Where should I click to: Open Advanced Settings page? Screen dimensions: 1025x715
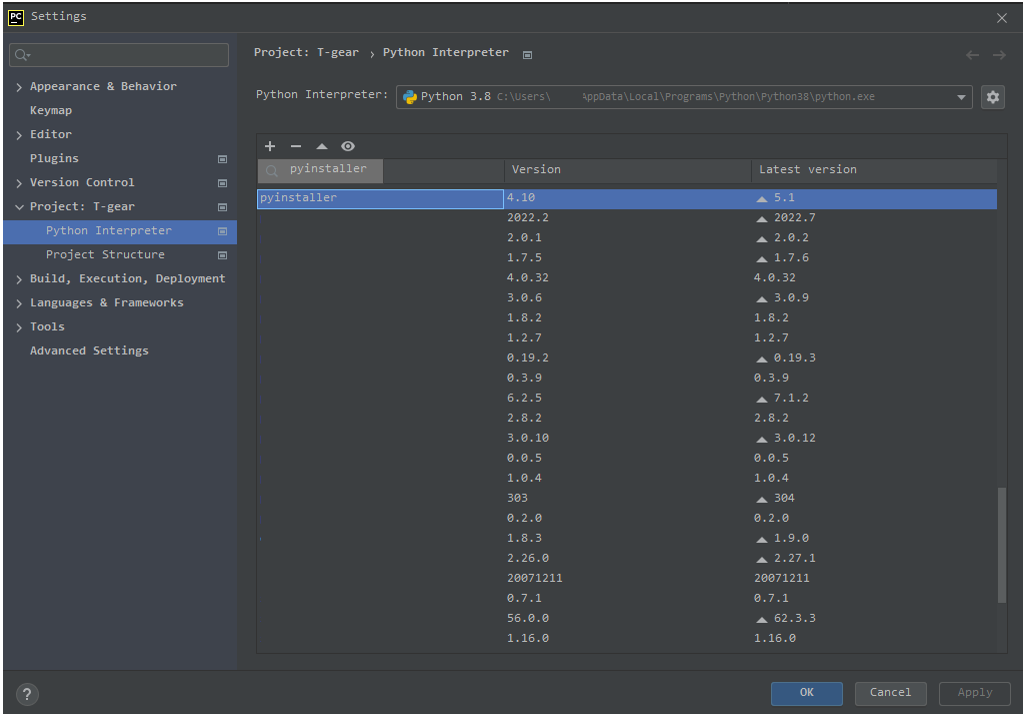pos(89,351)
